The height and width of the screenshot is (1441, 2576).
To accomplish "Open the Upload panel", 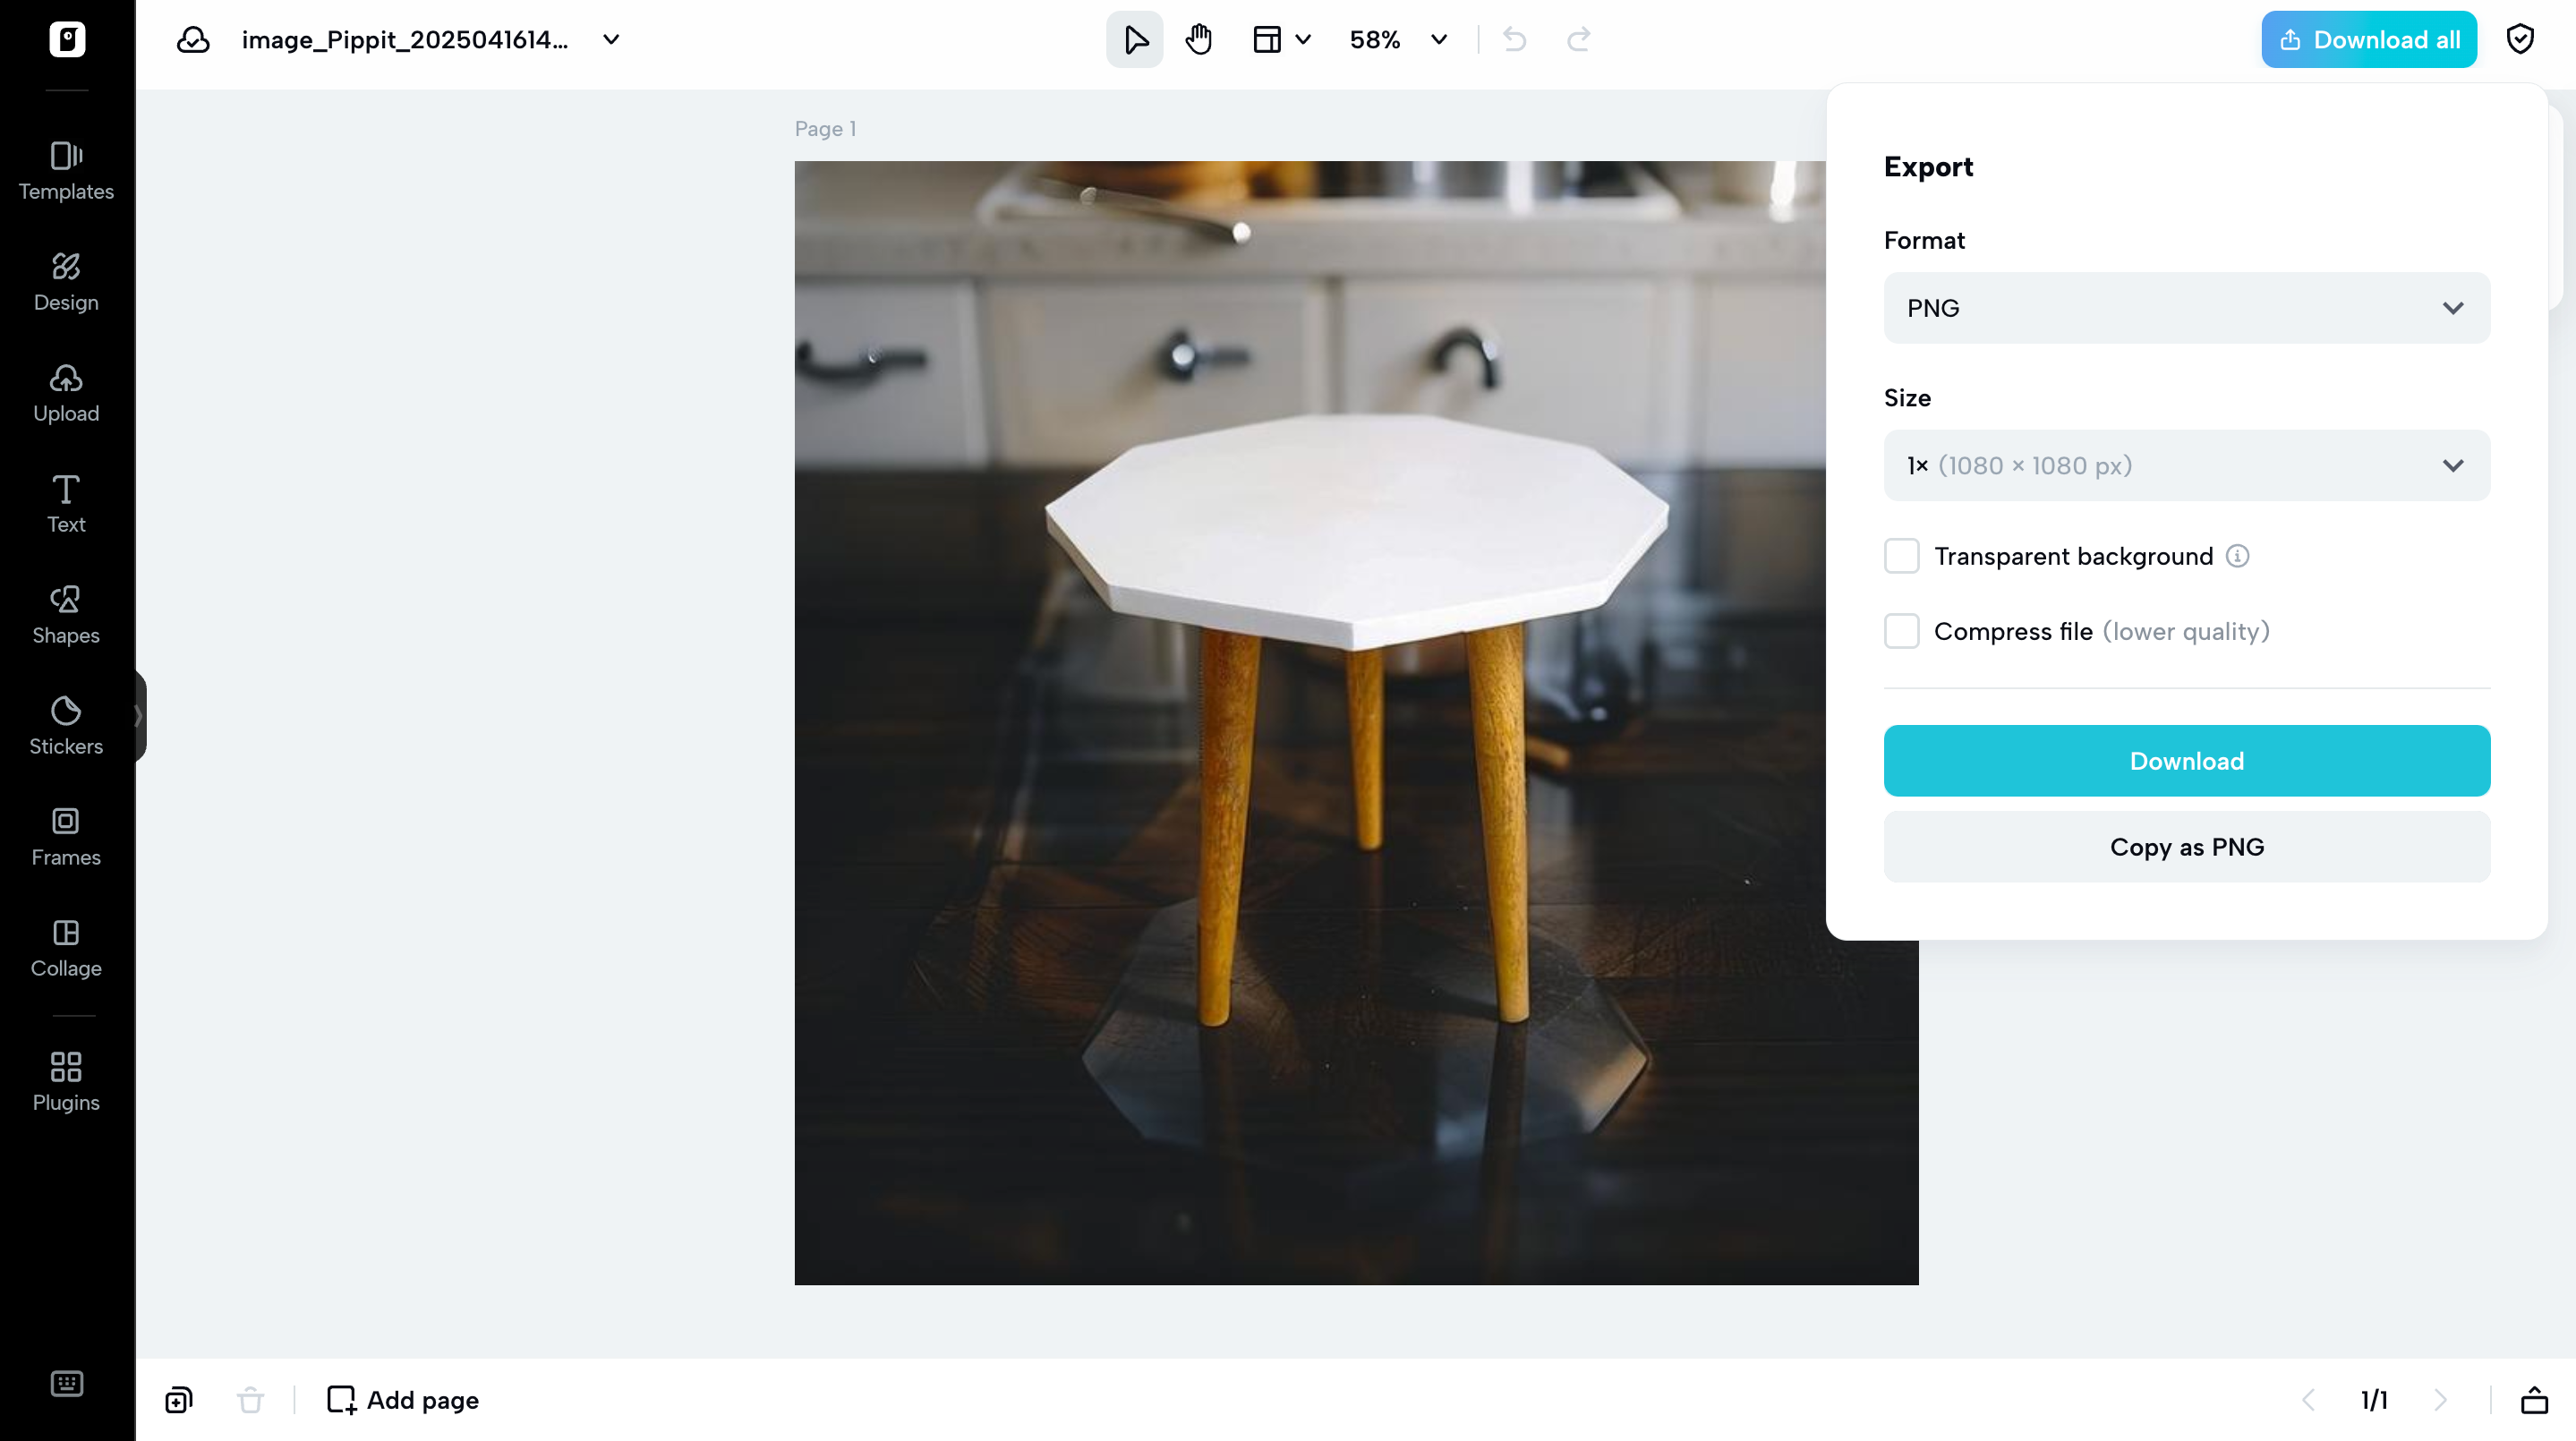I will [x=66, y=393].
